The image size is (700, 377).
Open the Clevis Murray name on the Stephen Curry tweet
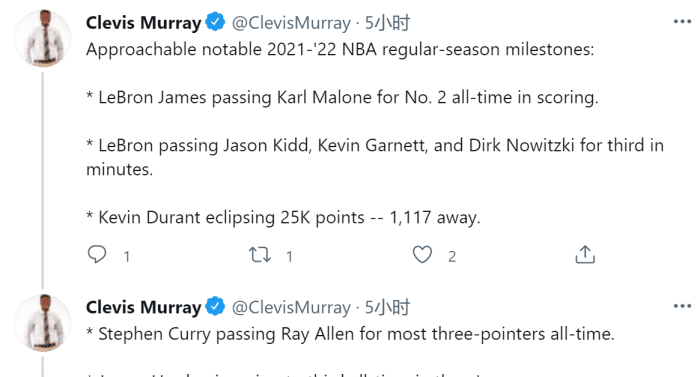[143, 307]
